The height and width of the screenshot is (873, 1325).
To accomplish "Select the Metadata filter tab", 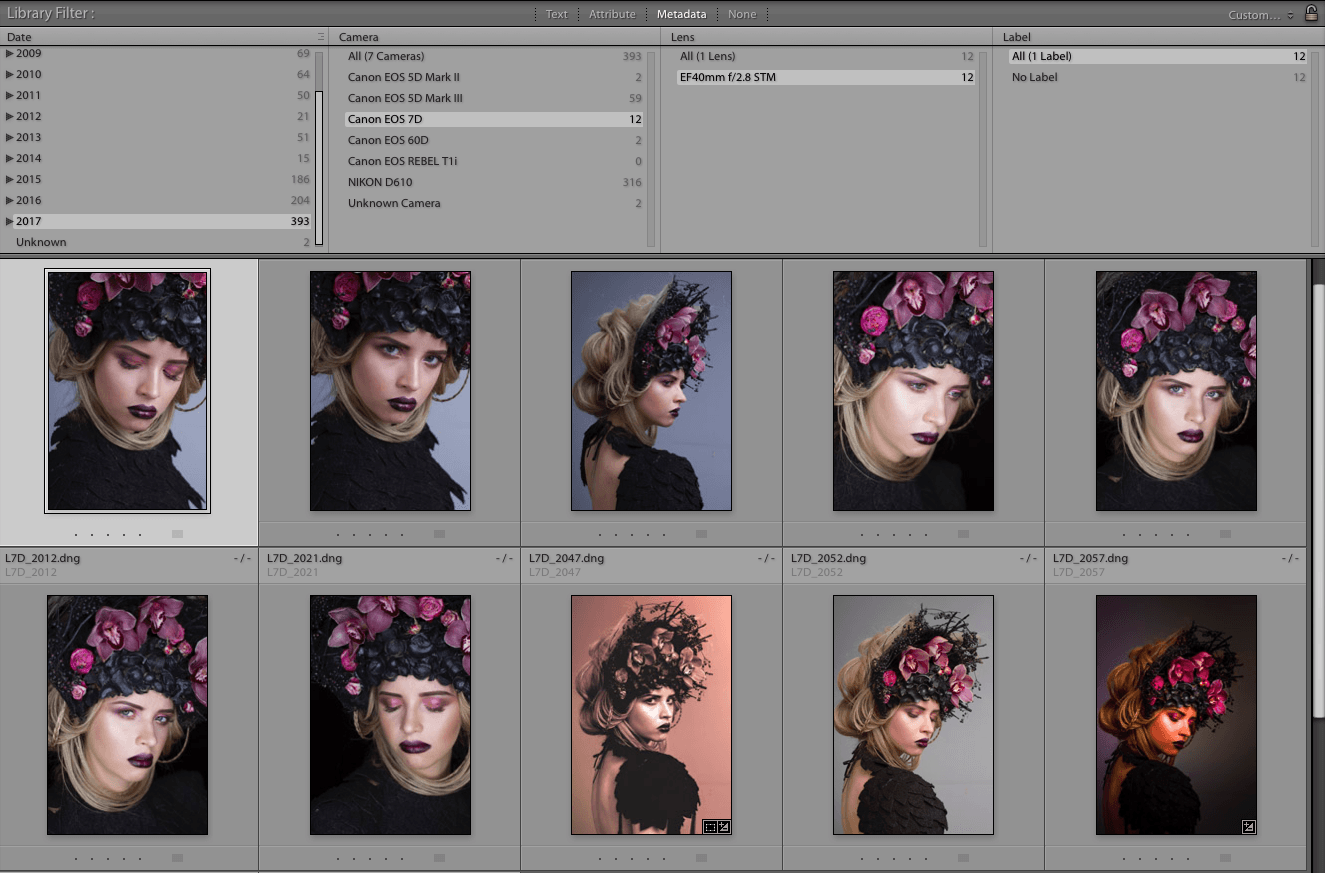I will coord(682,14).
